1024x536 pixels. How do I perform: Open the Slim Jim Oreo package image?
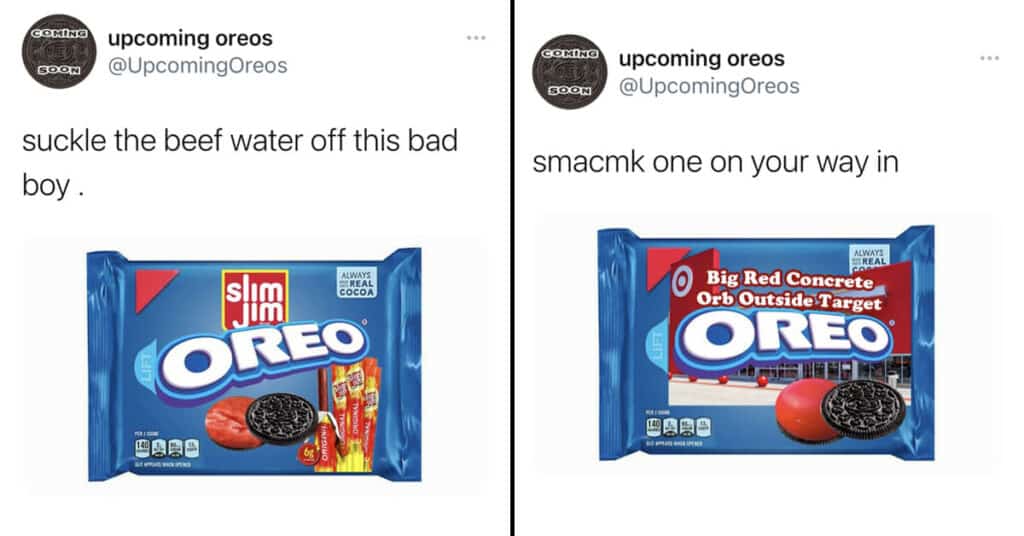coord(255,364)
